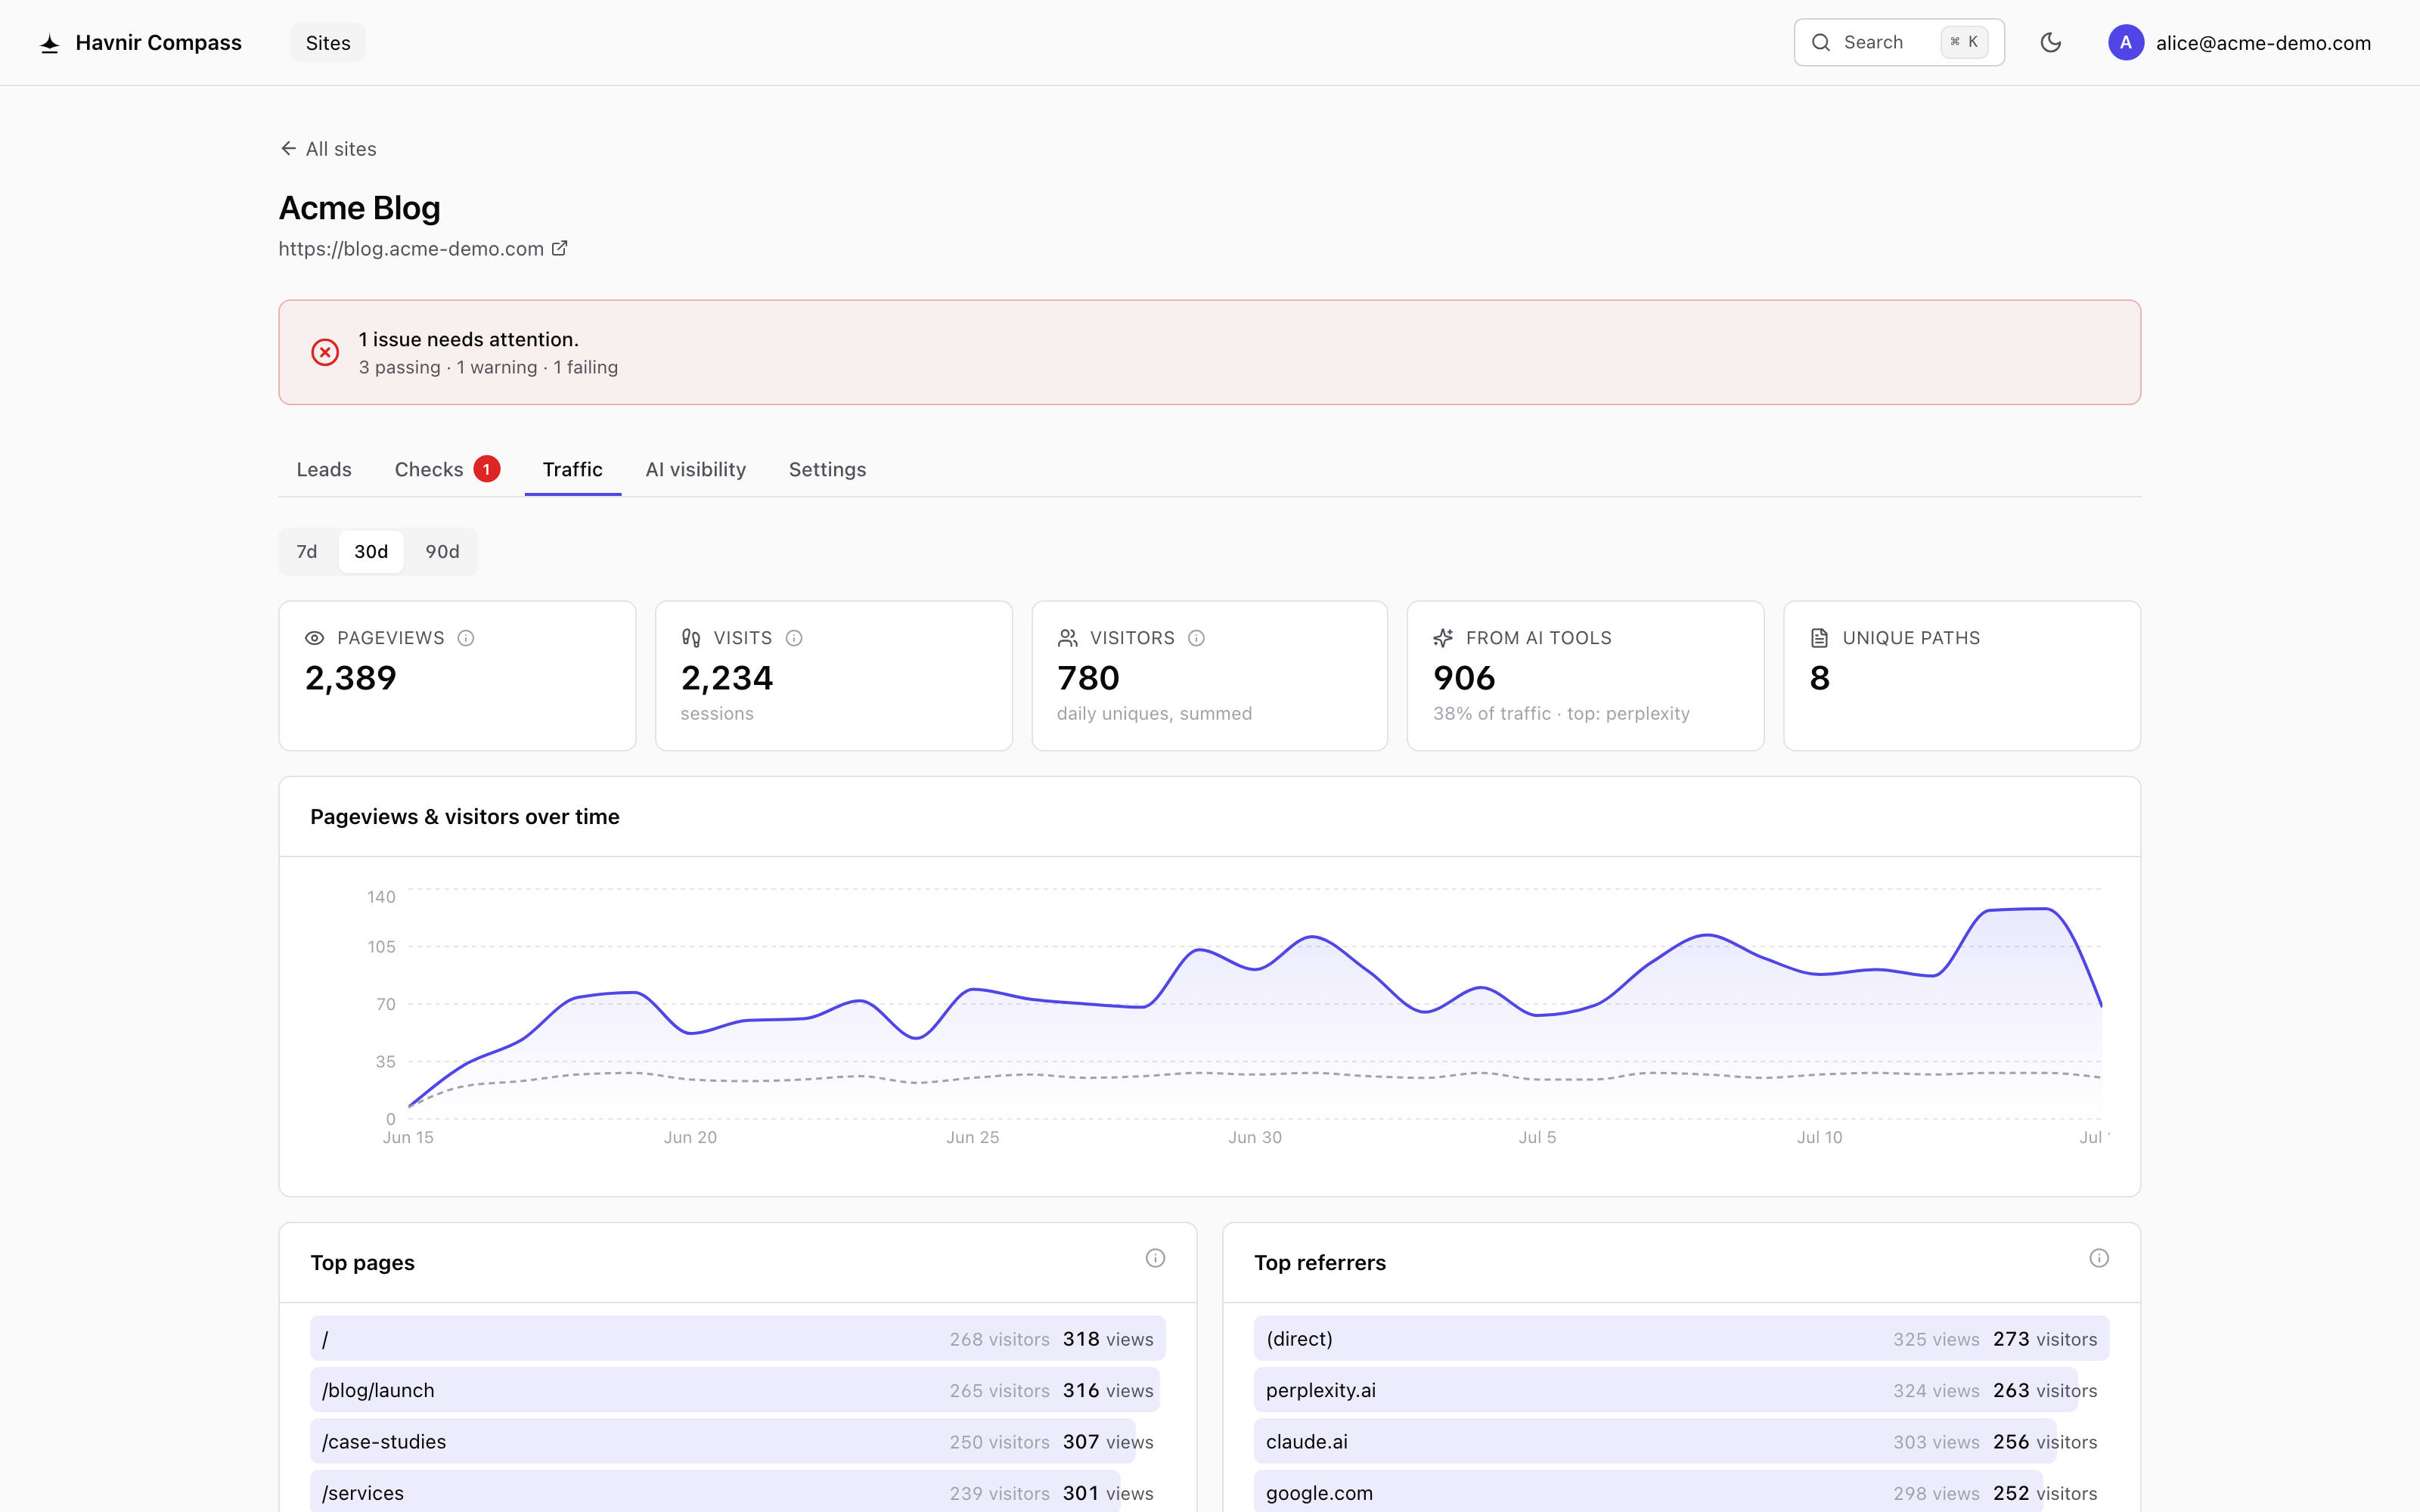Click the Jun 30 axis label

1255,1137
